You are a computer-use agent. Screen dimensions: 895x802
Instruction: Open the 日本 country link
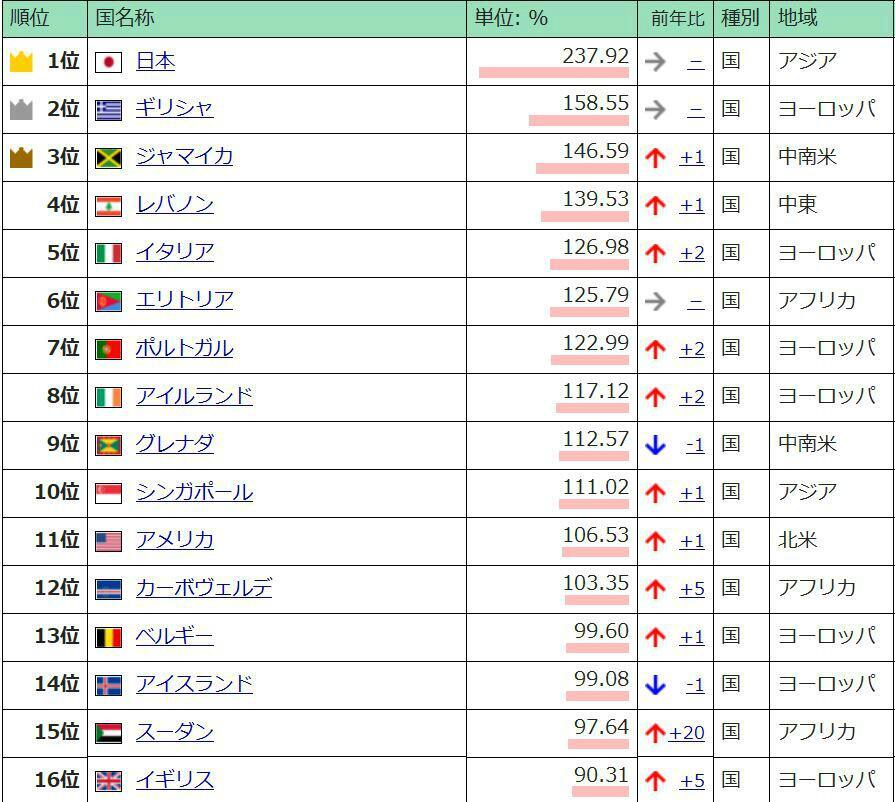click(x=155, y=61)
